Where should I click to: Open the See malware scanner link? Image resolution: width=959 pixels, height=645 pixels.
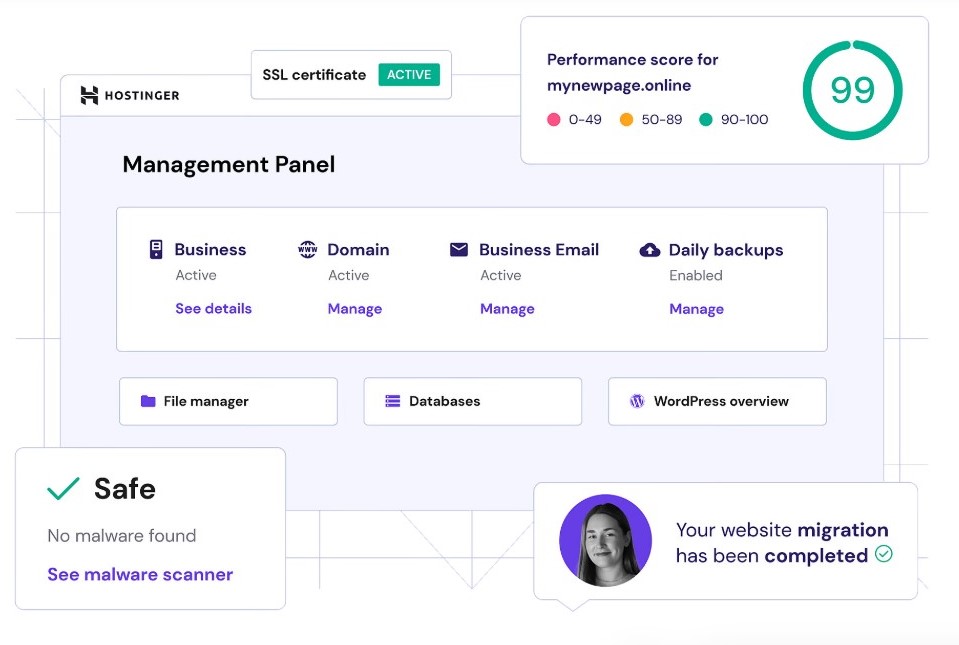[x=140, y=575]
